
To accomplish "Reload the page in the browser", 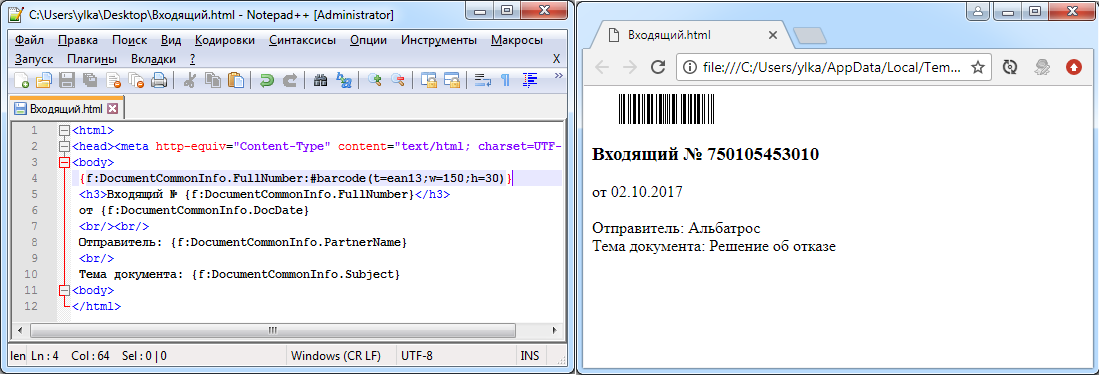I will [x=657, y=67].
